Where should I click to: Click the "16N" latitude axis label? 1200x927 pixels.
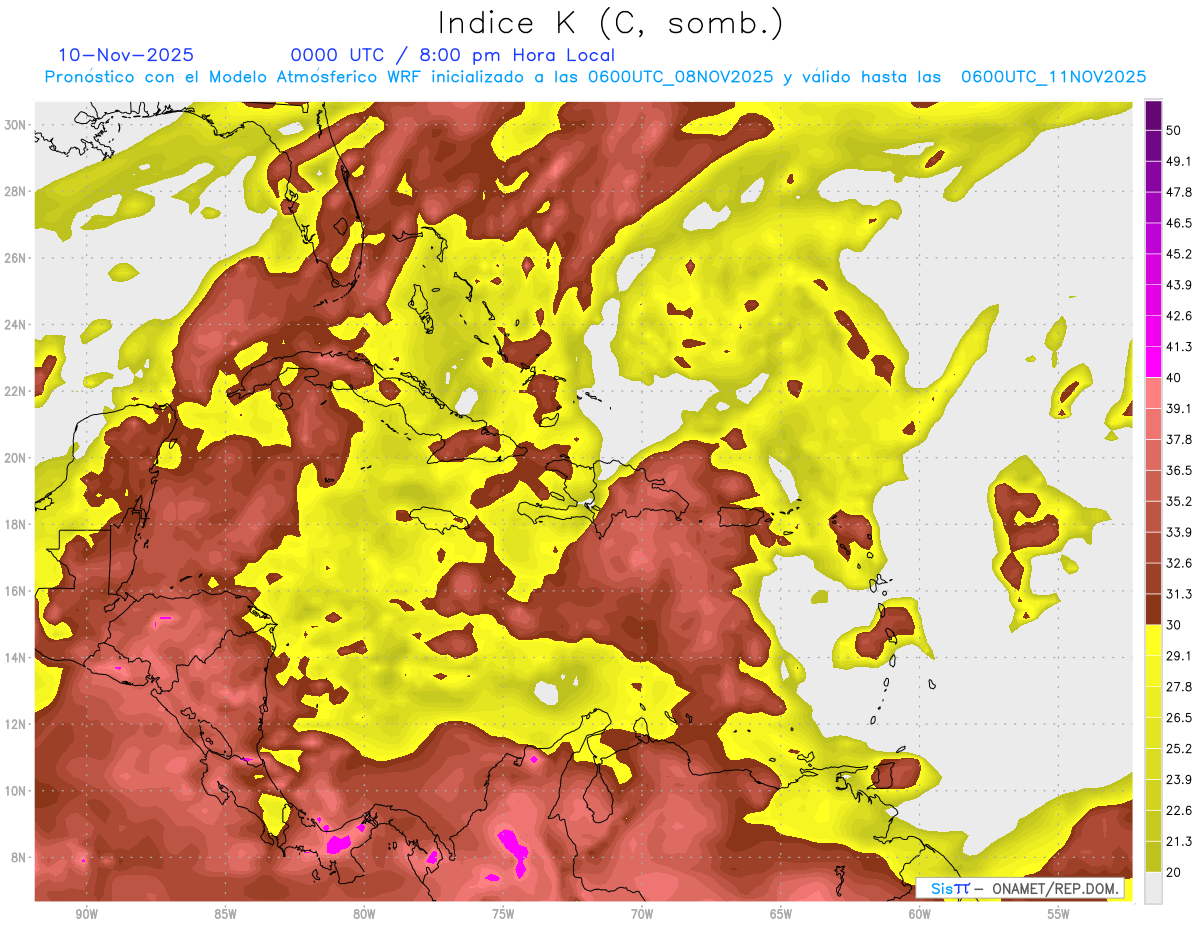pos(15,591)
